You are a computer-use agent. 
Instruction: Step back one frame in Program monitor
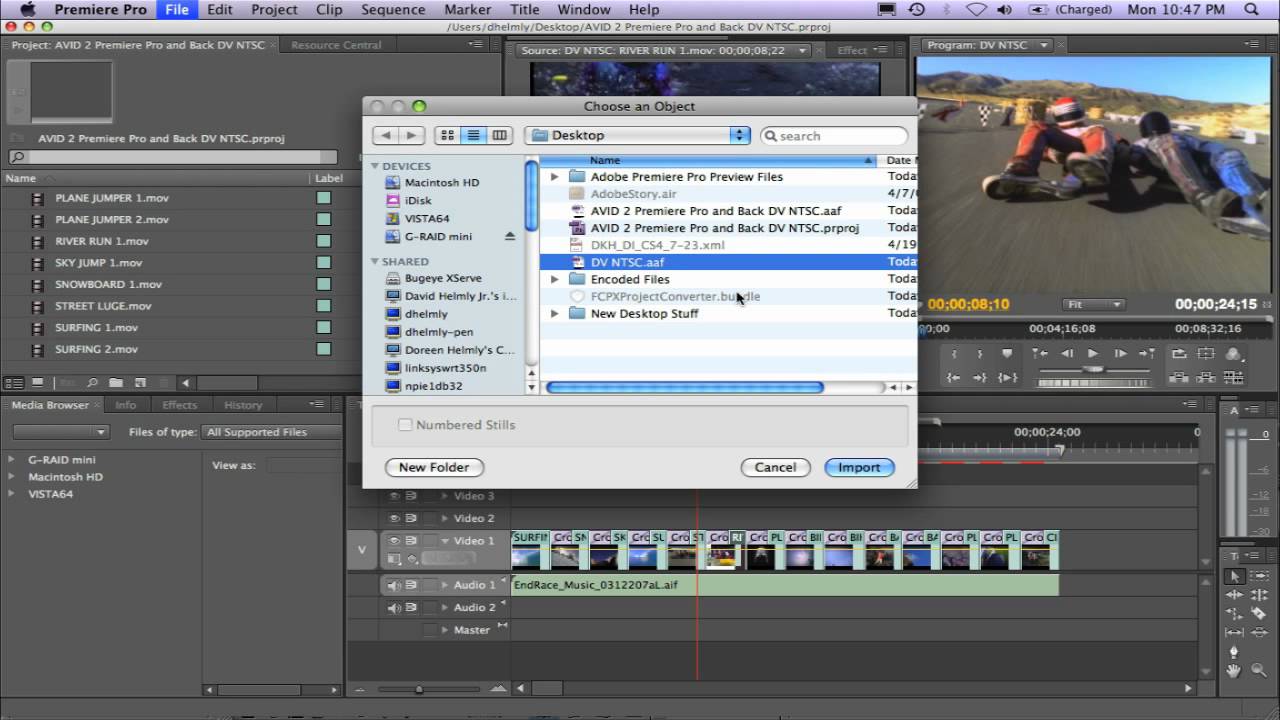tap(1067, 353)
